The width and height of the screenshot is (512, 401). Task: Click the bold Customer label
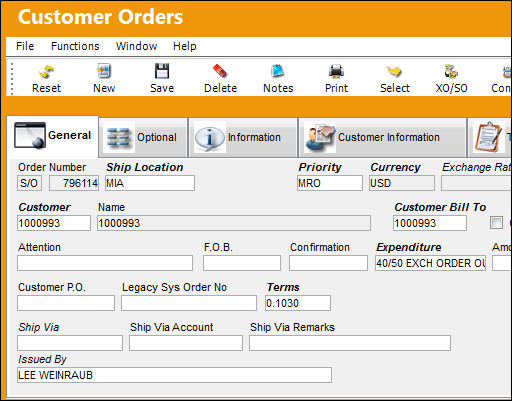pos(44,207)
